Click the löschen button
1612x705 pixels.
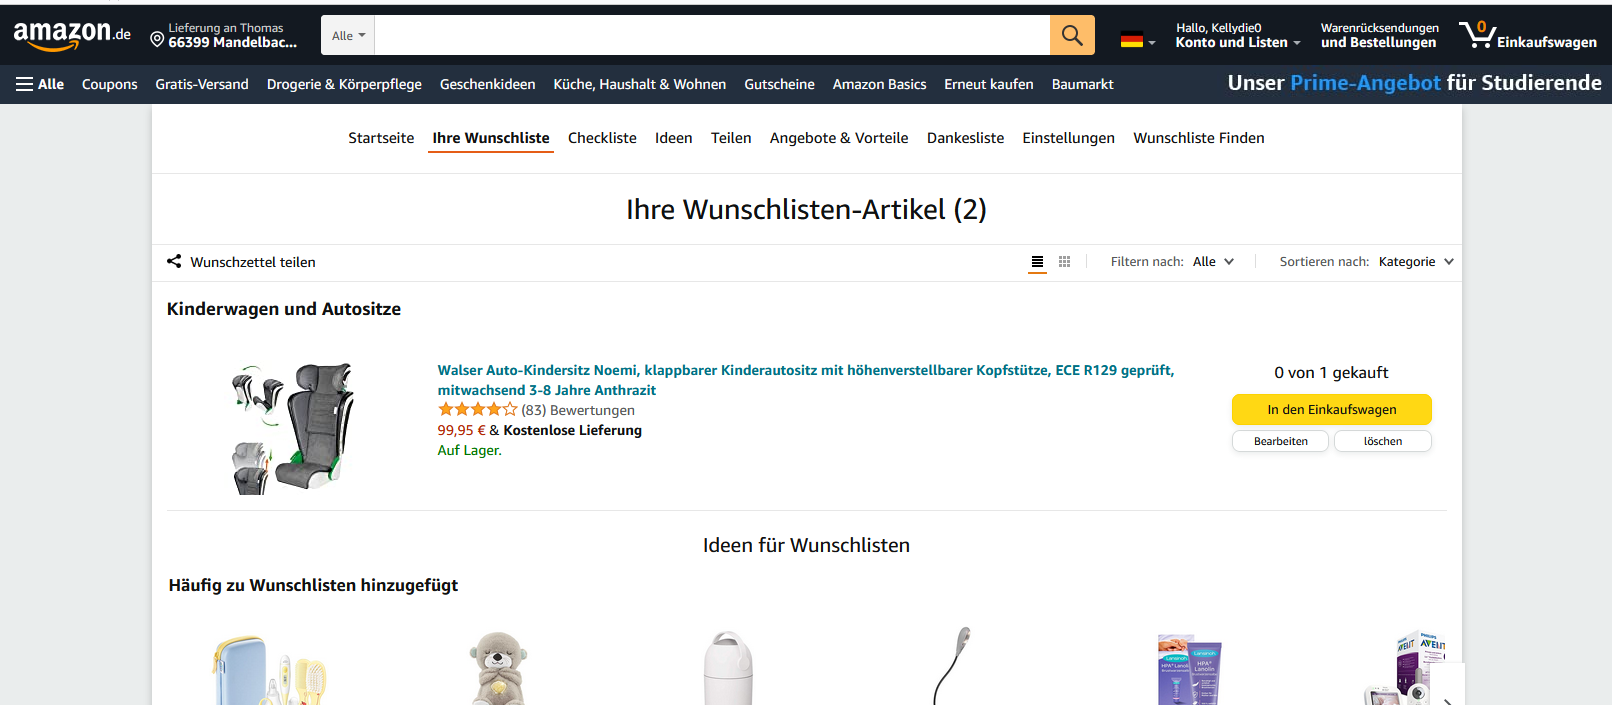pyautogui.click(x=1383, y=441)
